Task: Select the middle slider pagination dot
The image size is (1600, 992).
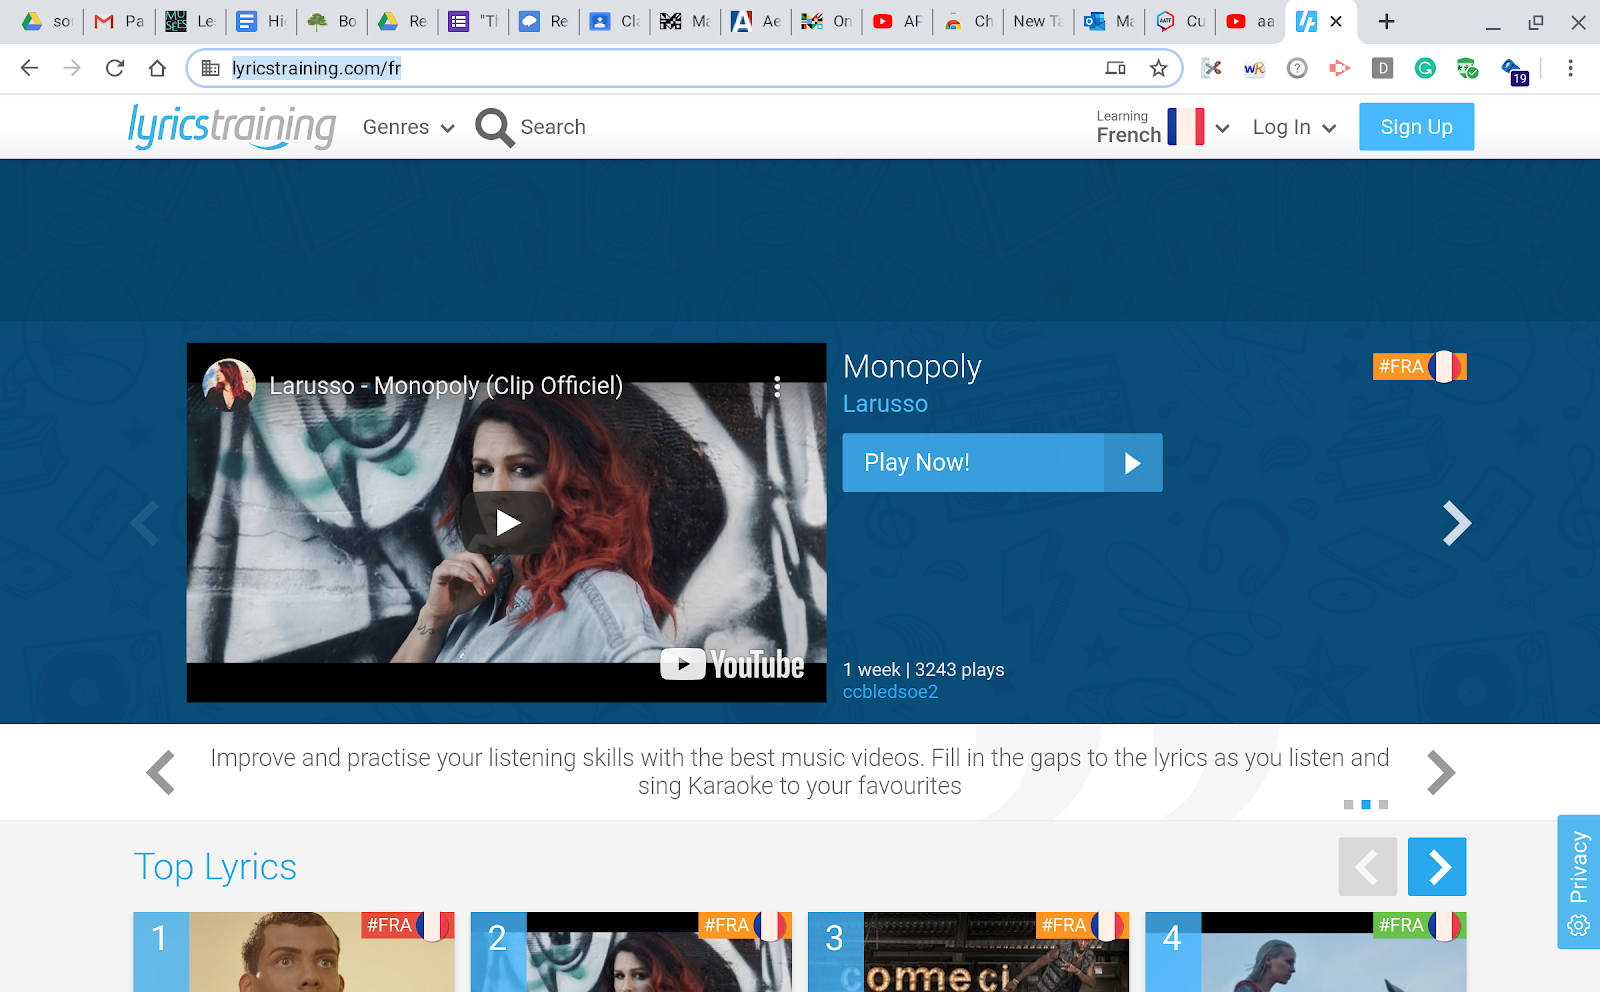Action: (x=1366, y=805)
